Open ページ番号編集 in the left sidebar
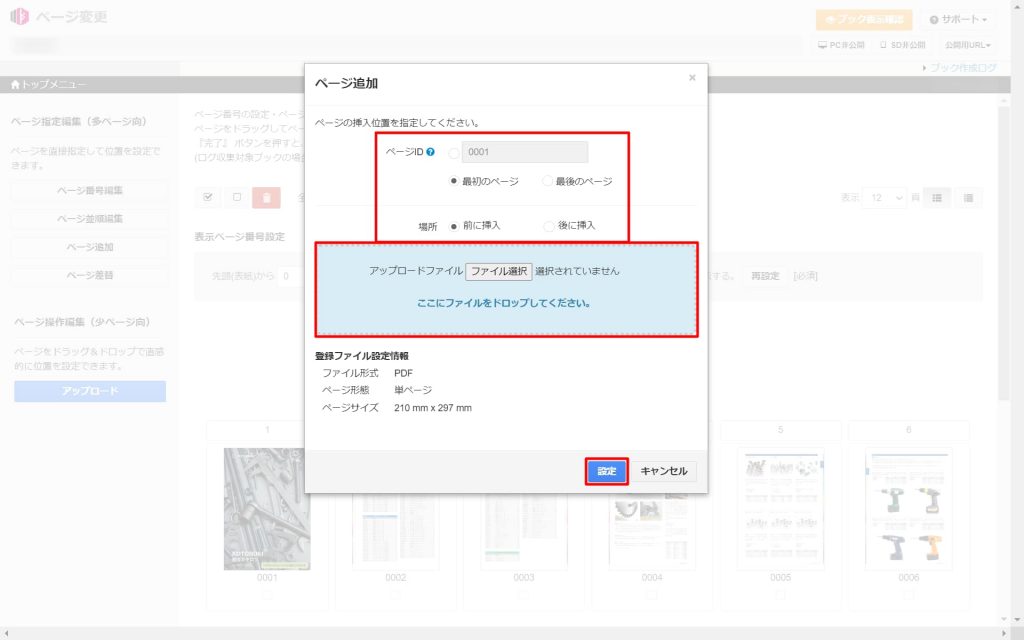Image resolution: width=1024 pixels, height=640 pixels. pyautogui.click(x=90, y=190)
